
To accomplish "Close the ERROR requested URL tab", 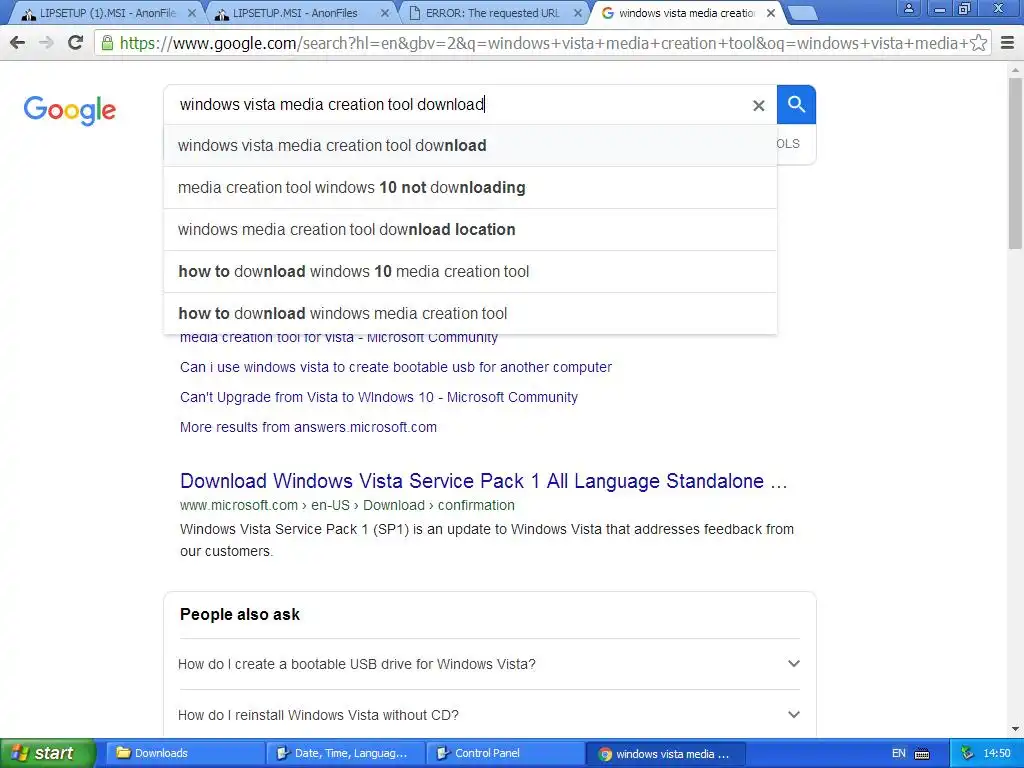I will [x=577, y=13].
